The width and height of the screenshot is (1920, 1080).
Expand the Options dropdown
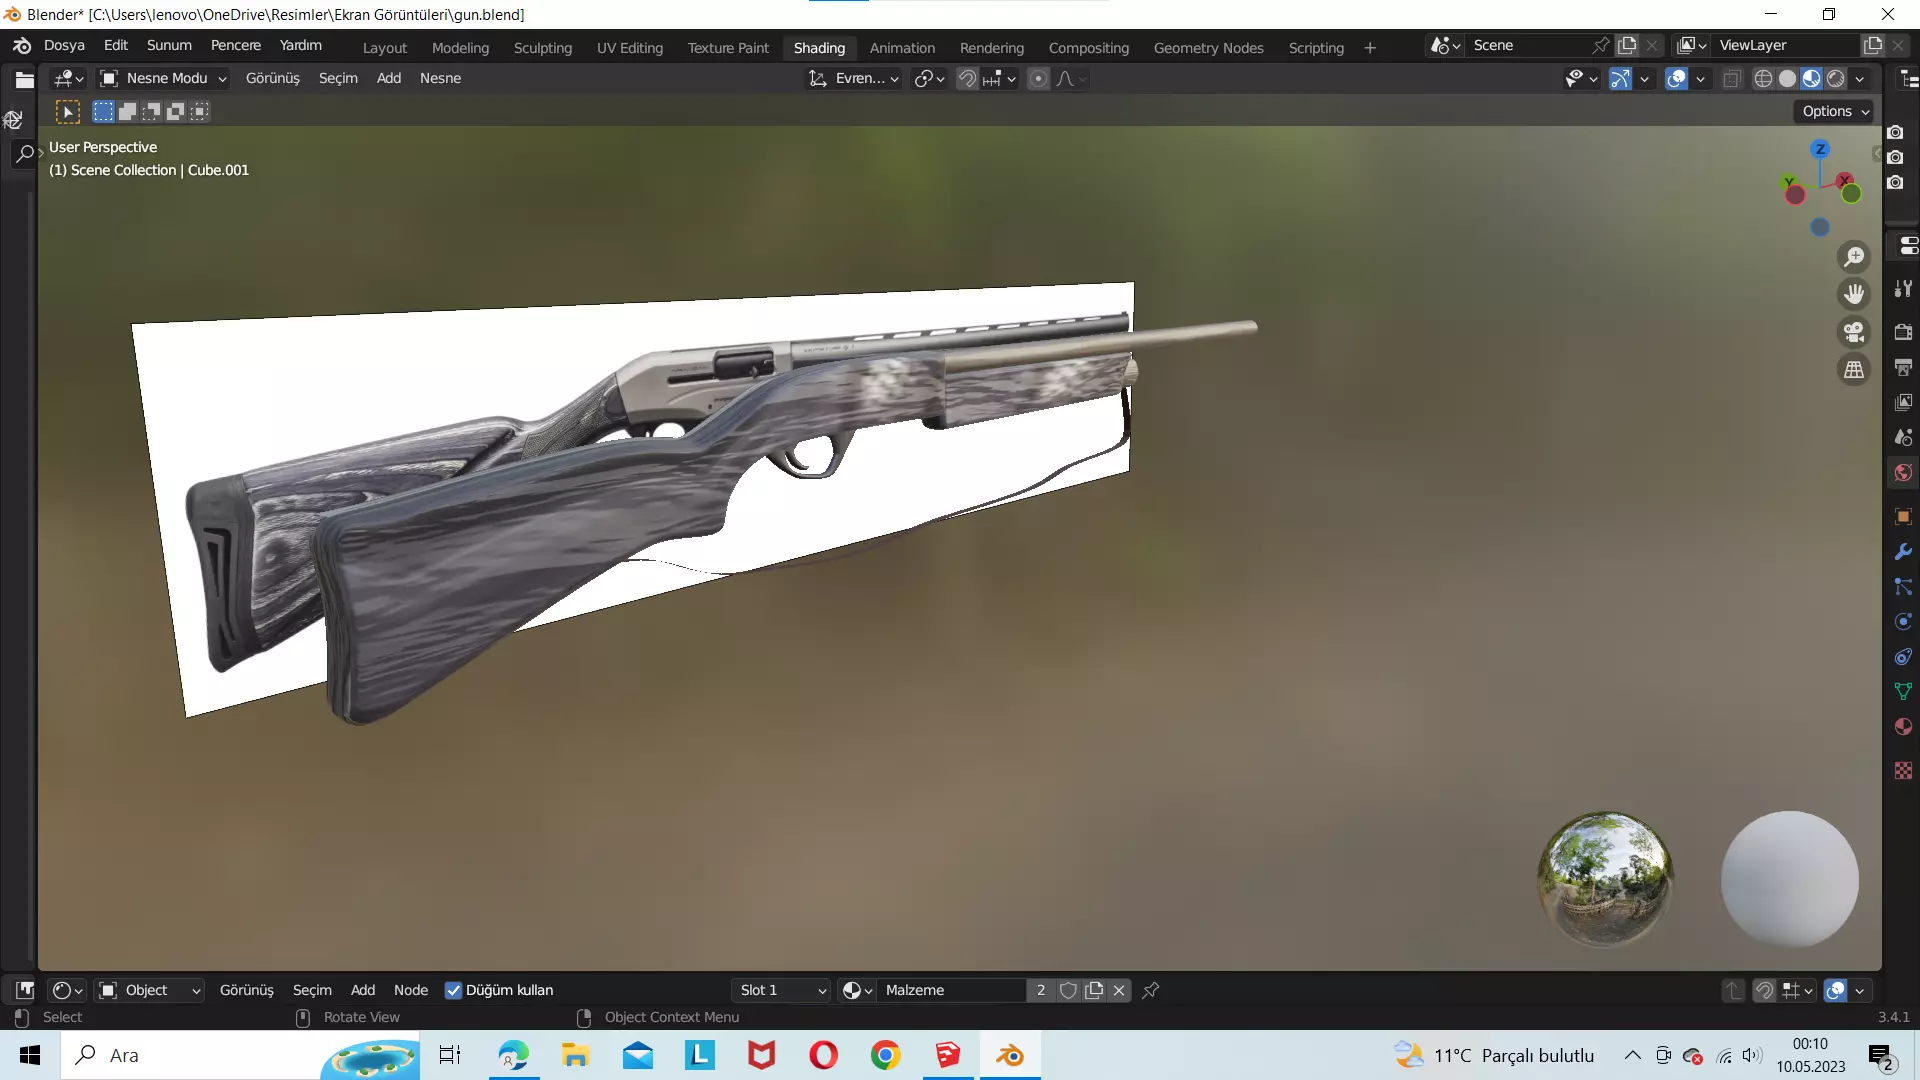(1835, 111)
